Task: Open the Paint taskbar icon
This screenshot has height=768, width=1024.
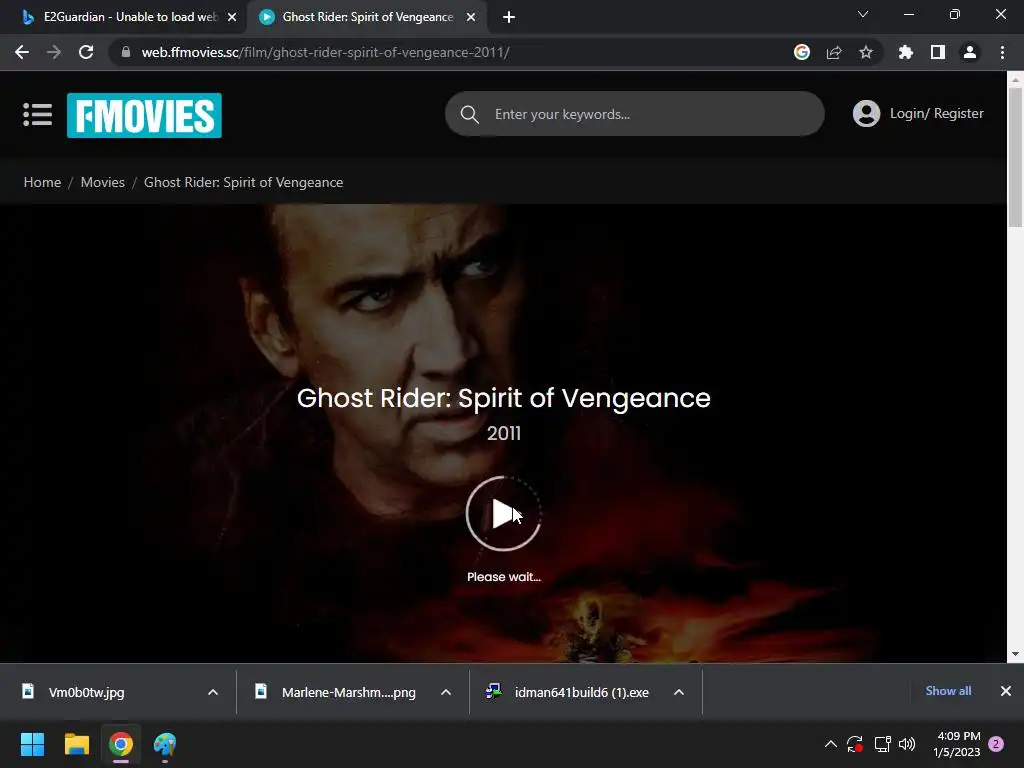Action: pos(165,744)
